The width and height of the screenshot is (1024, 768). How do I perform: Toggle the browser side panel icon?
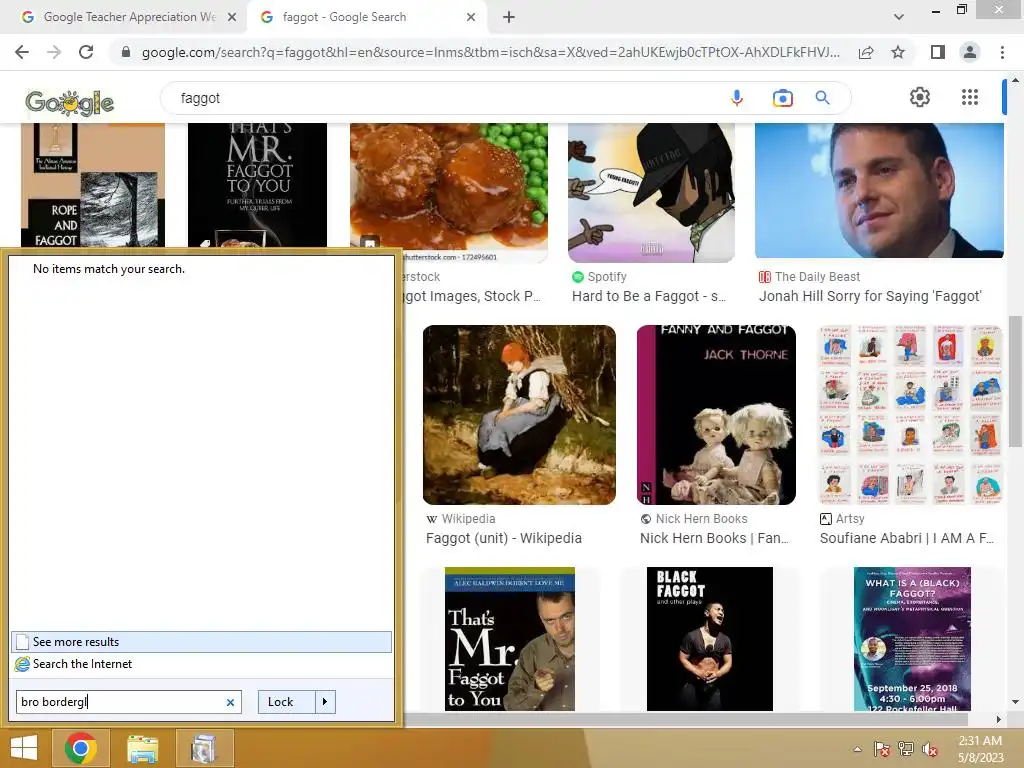pos(938,52)
